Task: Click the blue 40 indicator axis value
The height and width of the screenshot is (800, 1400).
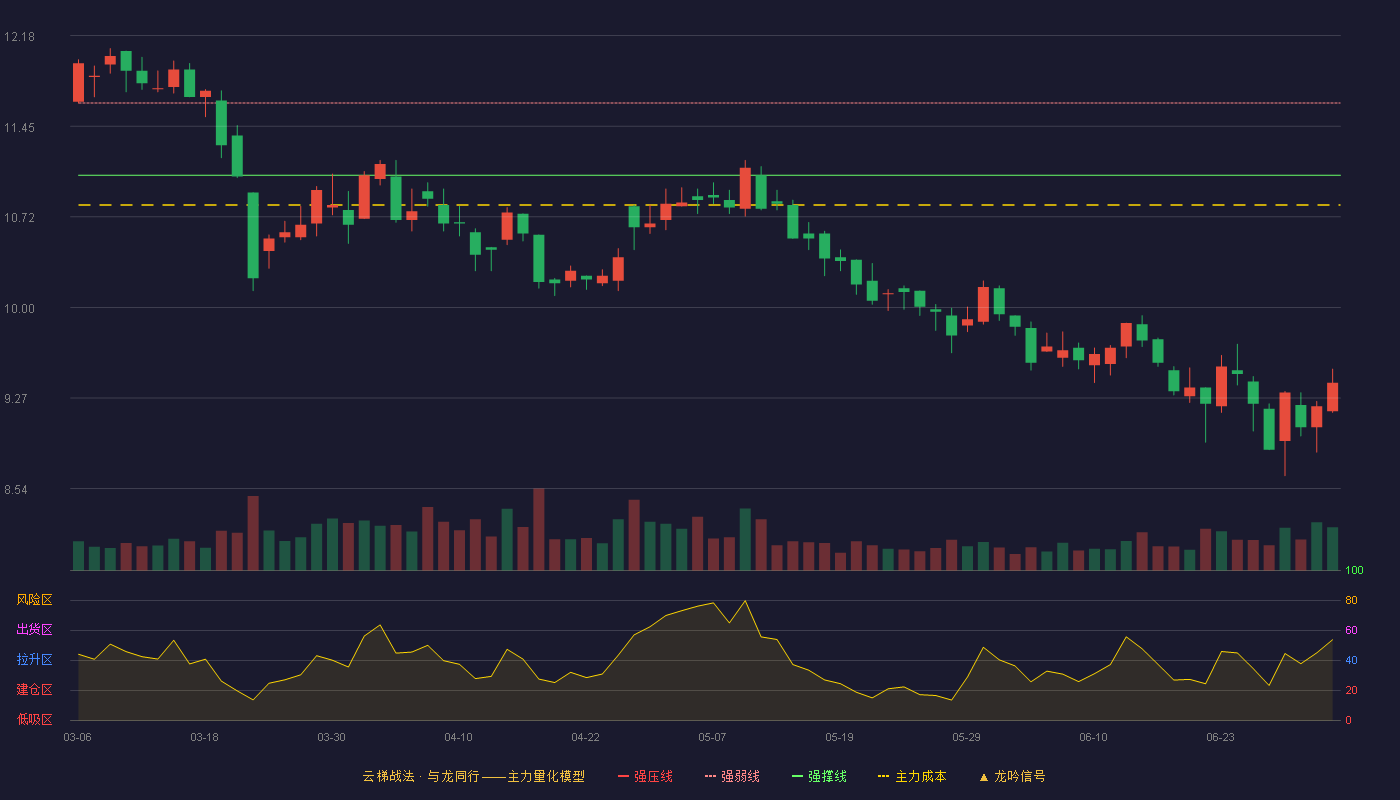Action: click(1351, 660)
